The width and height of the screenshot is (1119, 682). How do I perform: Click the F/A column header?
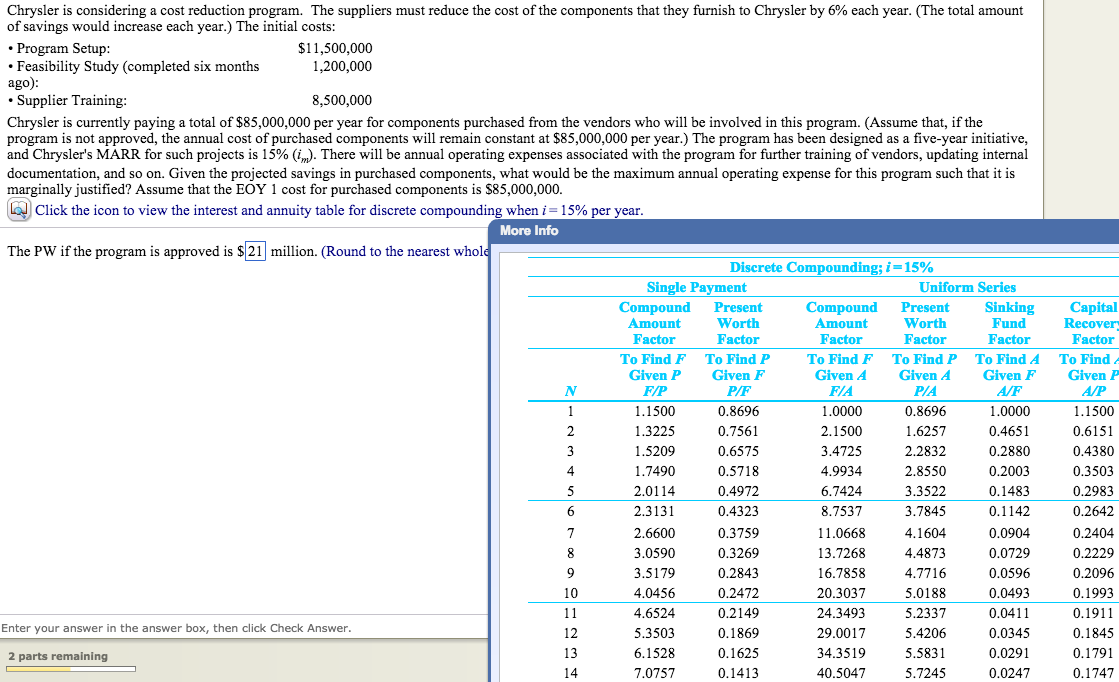[x=841, y=391]
